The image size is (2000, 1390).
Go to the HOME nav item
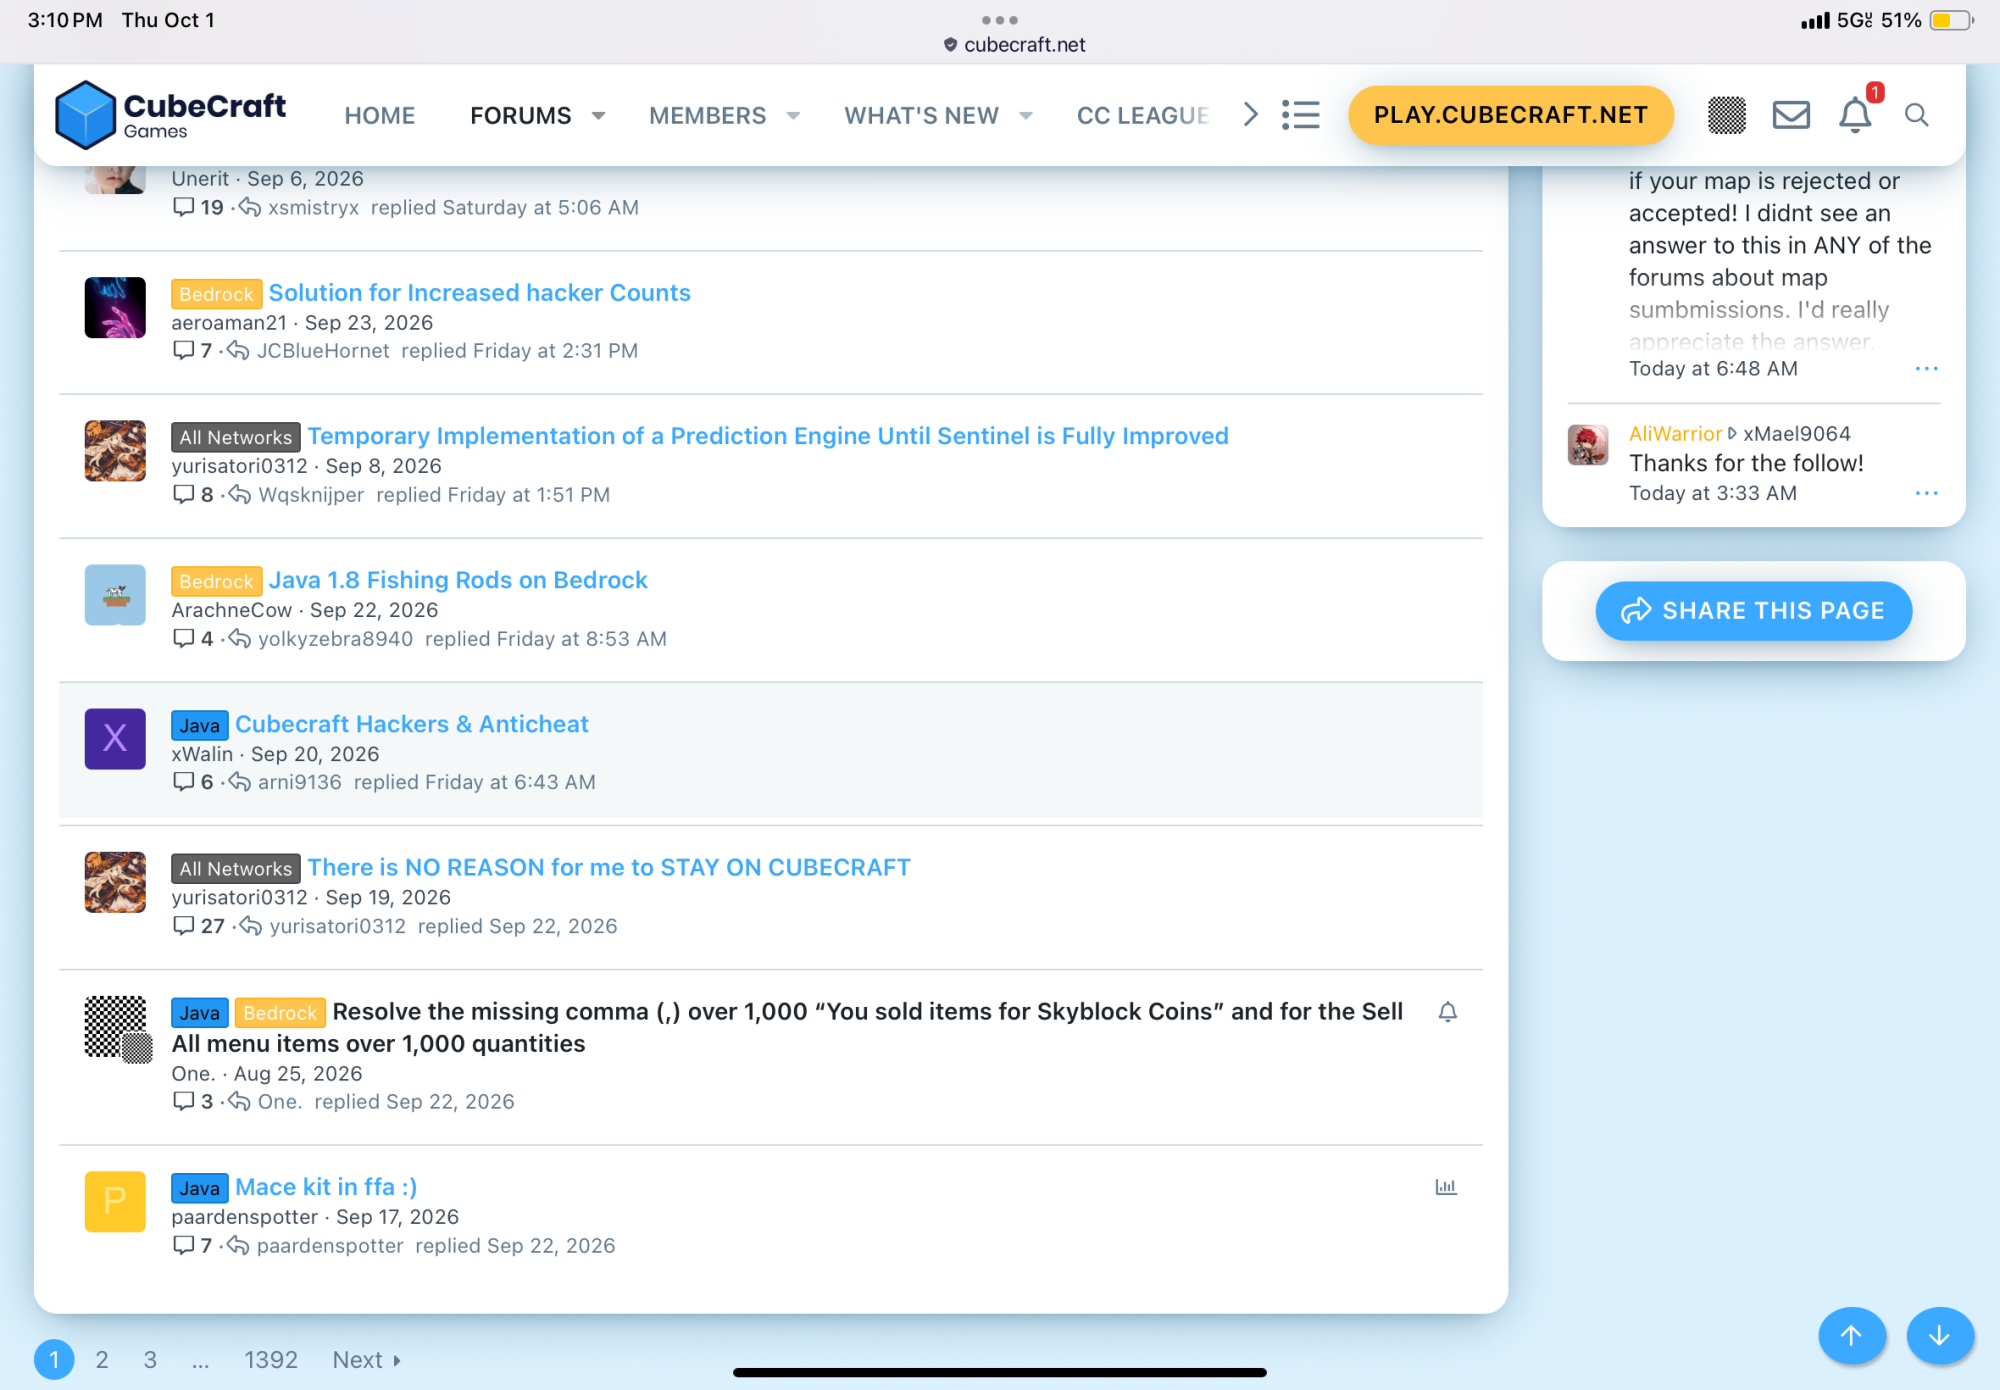[380, 116]
